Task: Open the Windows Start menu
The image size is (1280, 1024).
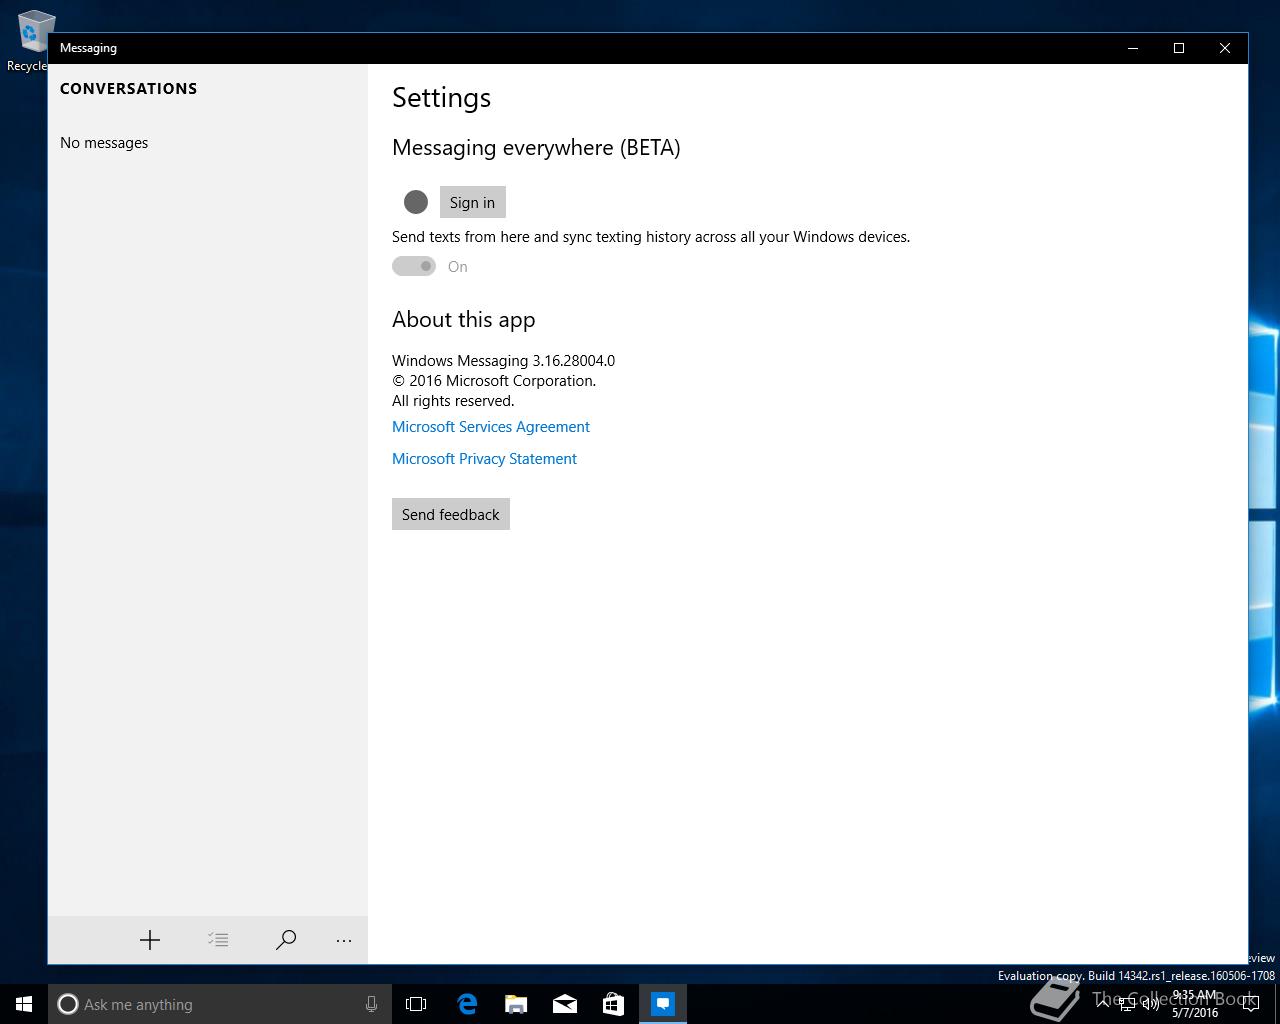Action: [x=24, y=1004]
